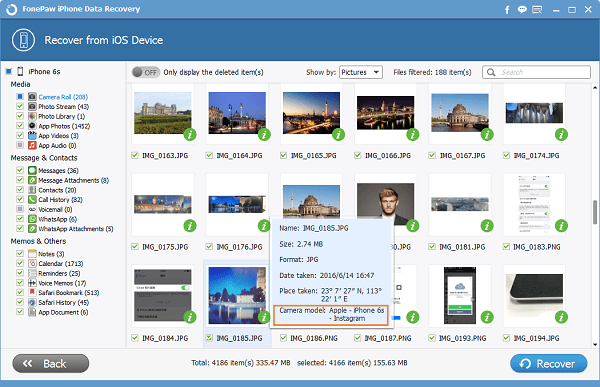Image resolution: width=600 pixels, height=387 pixels.
Task: Click the Call History phone icon
Action: (x=32, y=199)
